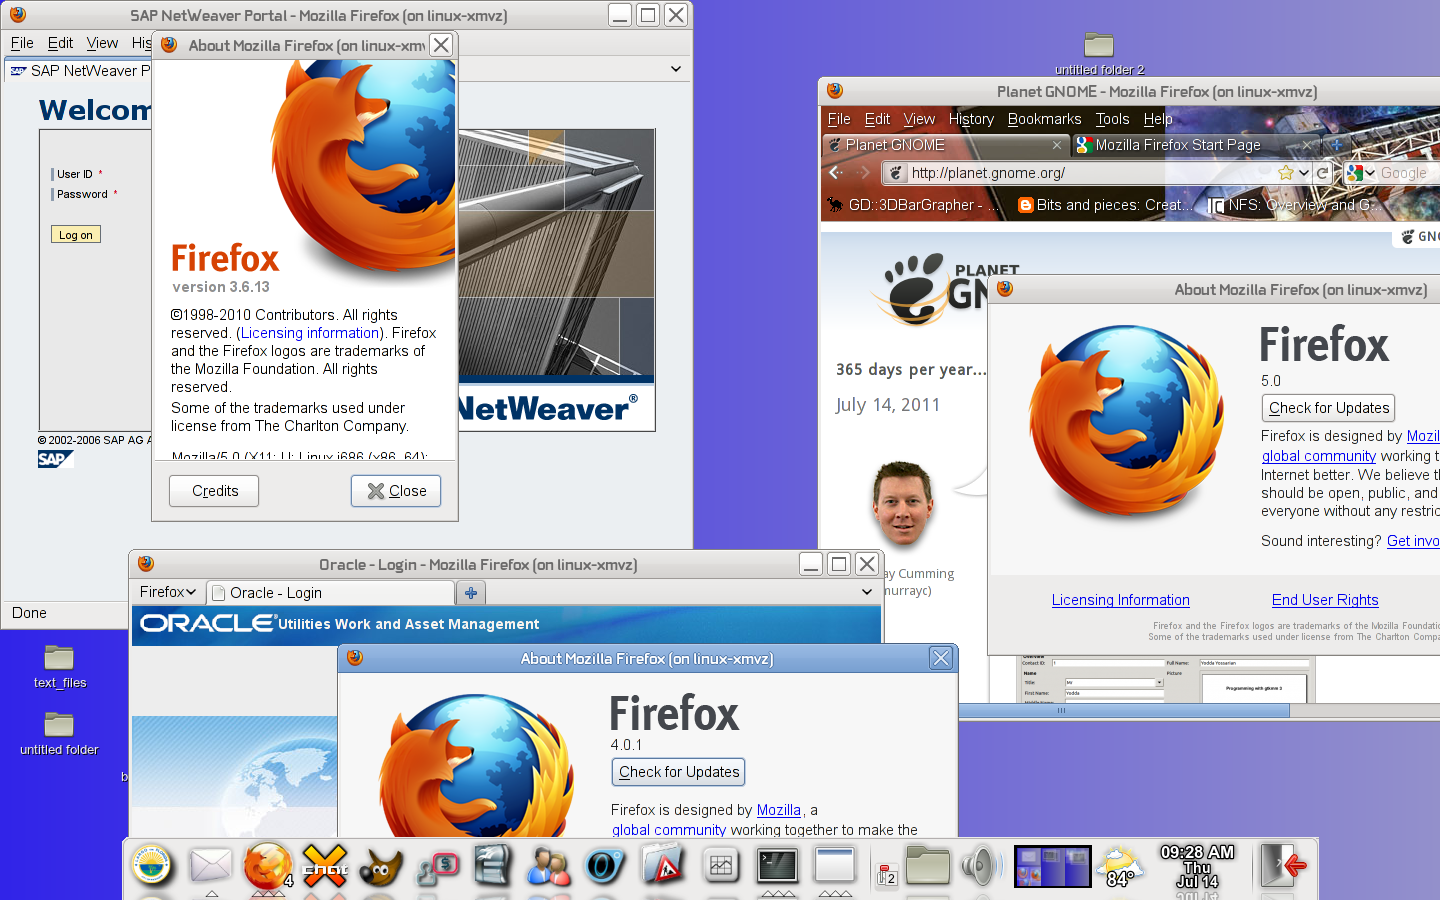Click the round emblem icon at dock start

[x=152, y=866]
